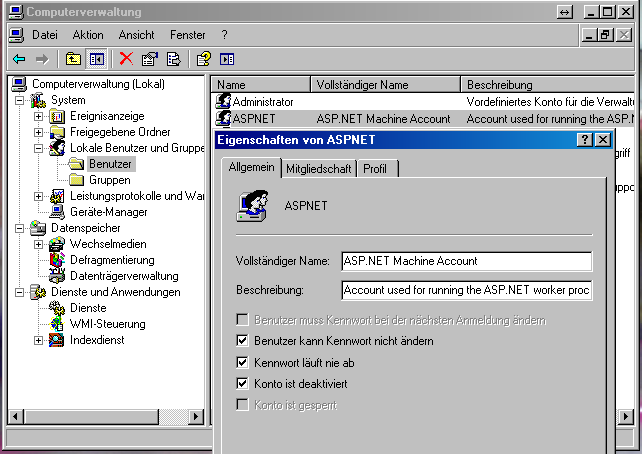Open the Aktion menu
Screen dimensions: 642x454
tap(88, 35)
